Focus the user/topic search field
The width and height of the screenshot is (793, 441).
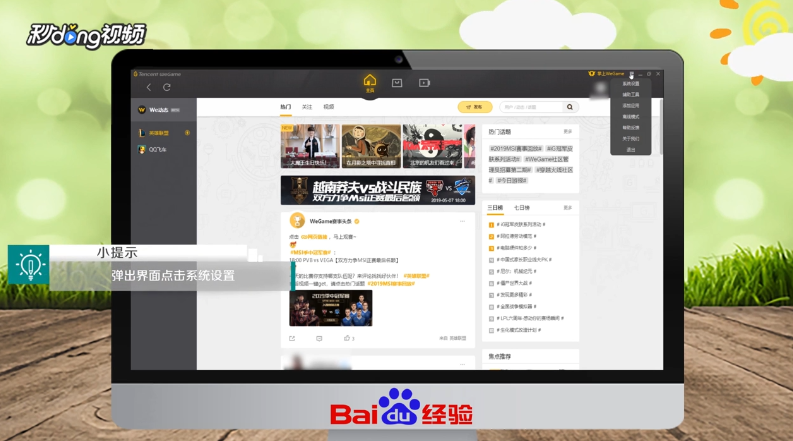(531, 107)
